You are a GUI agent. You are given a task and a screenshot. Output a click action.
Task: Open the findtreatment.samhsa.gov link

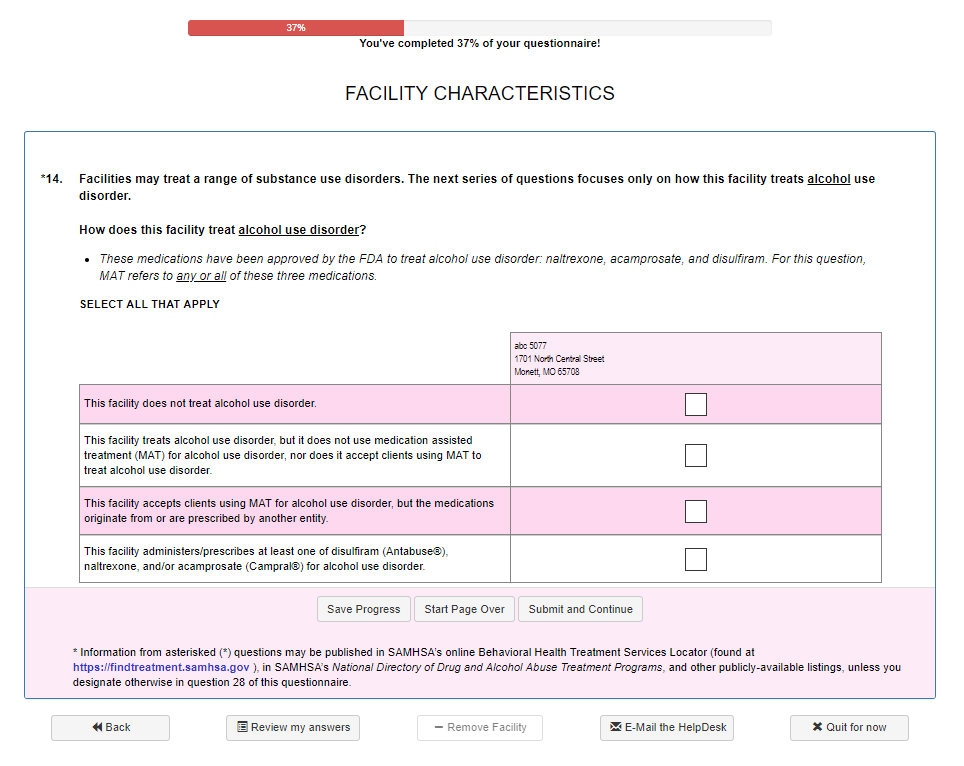[161, 667]
